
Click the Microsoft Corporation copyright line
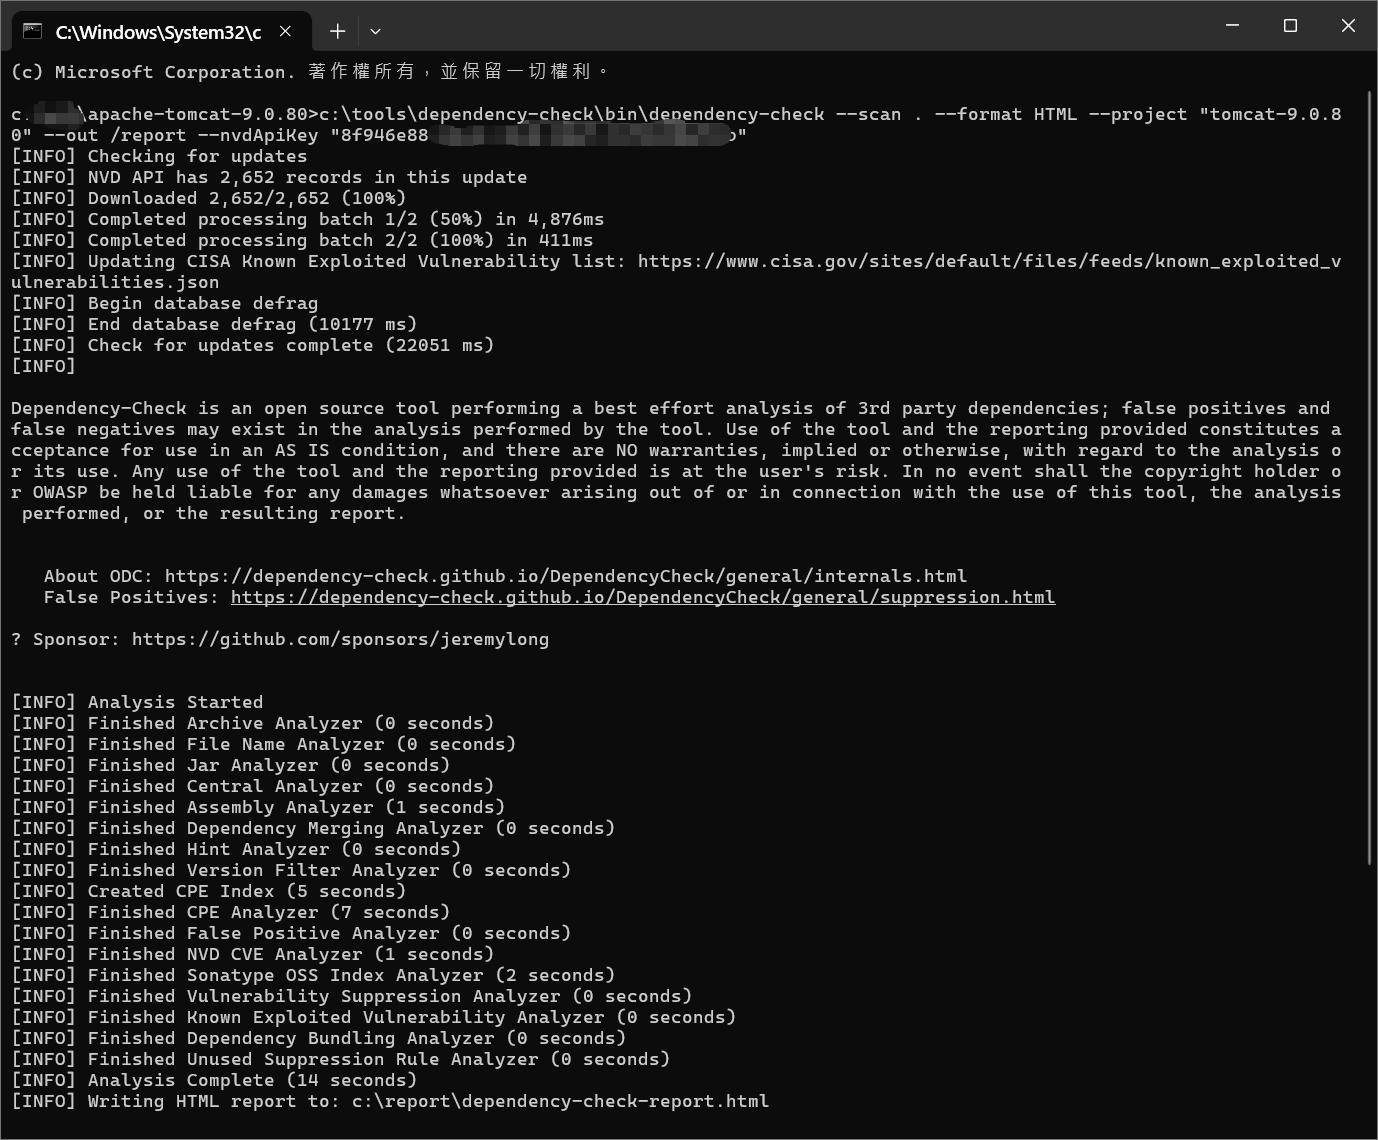[x=310, y=72]
